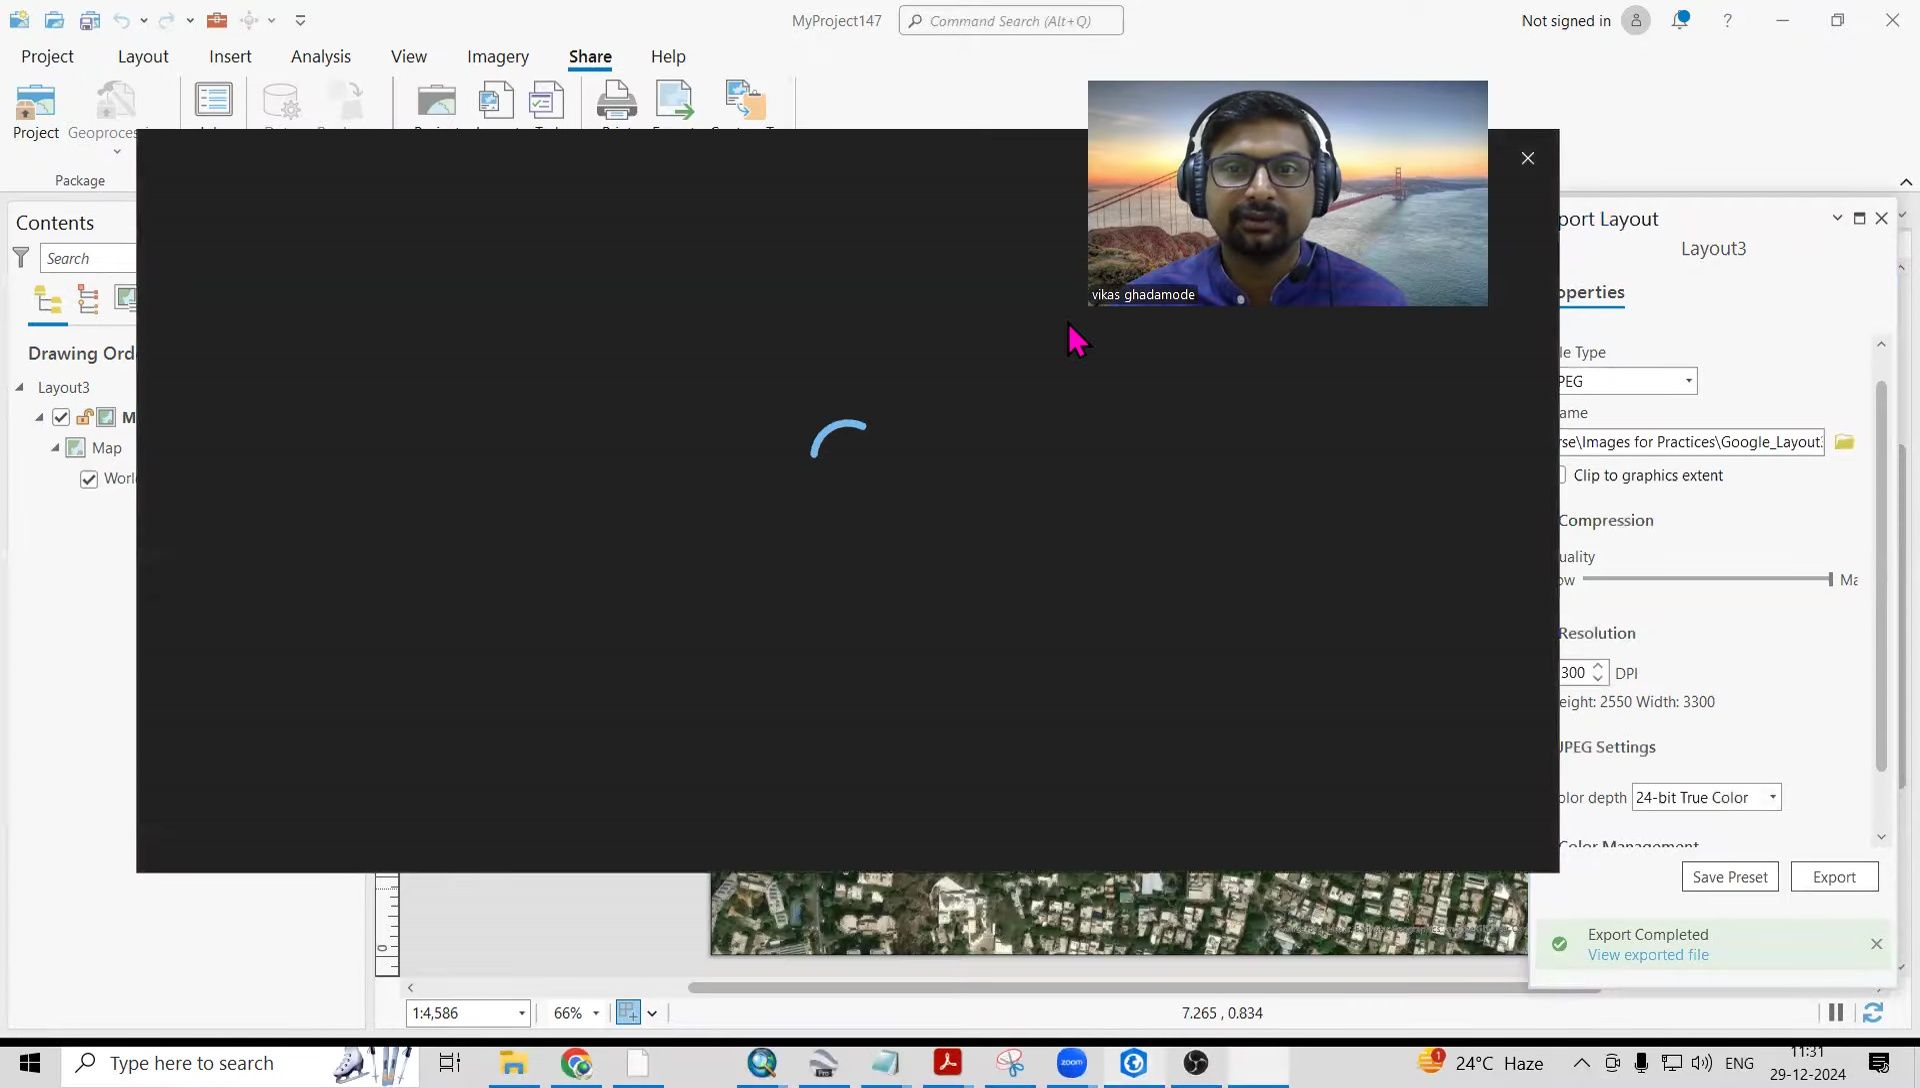1920x1088 pixels.
Task: Open the Undo history dropdown arrow
Action: 144,20
